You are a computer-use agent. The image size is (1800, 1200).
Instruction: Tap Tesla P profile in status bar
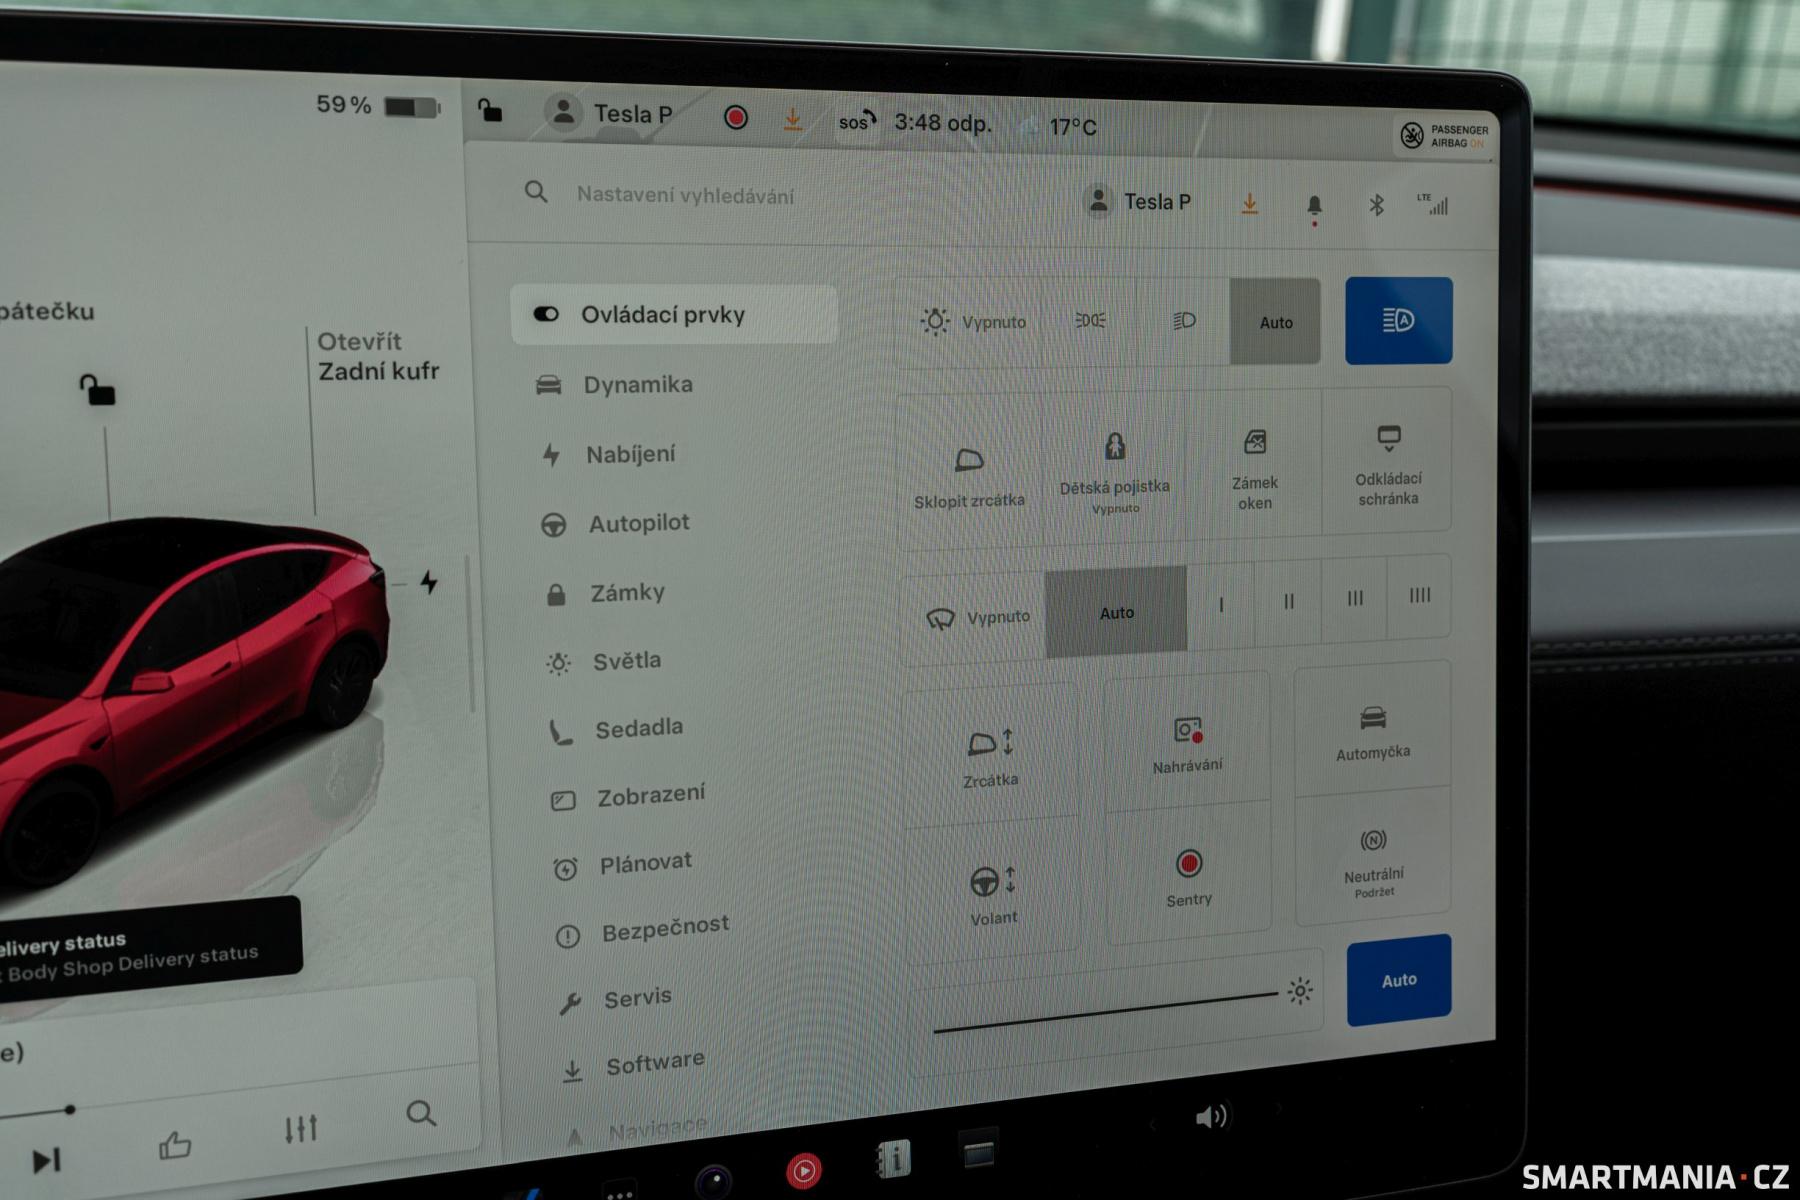click(608, 113)
